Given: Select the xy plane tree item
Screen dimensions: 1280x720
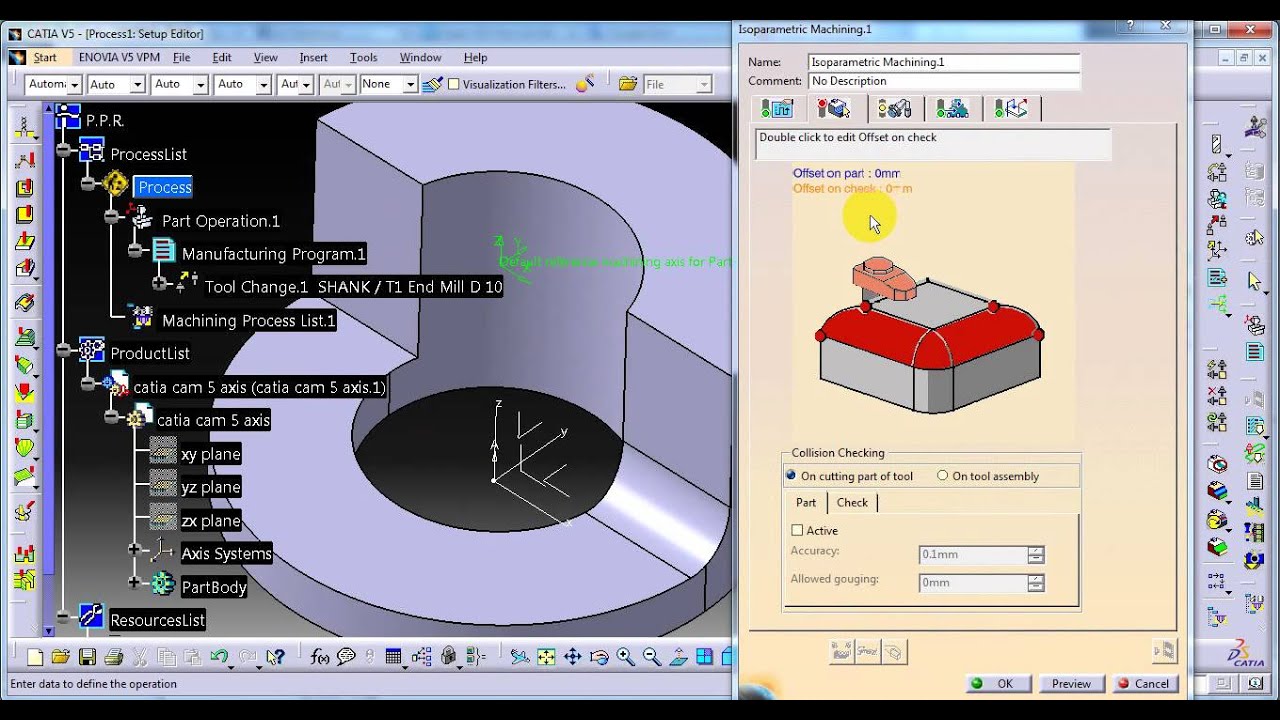Looking at the screenshot, I should pyautogui.click(x=210, y=454).
